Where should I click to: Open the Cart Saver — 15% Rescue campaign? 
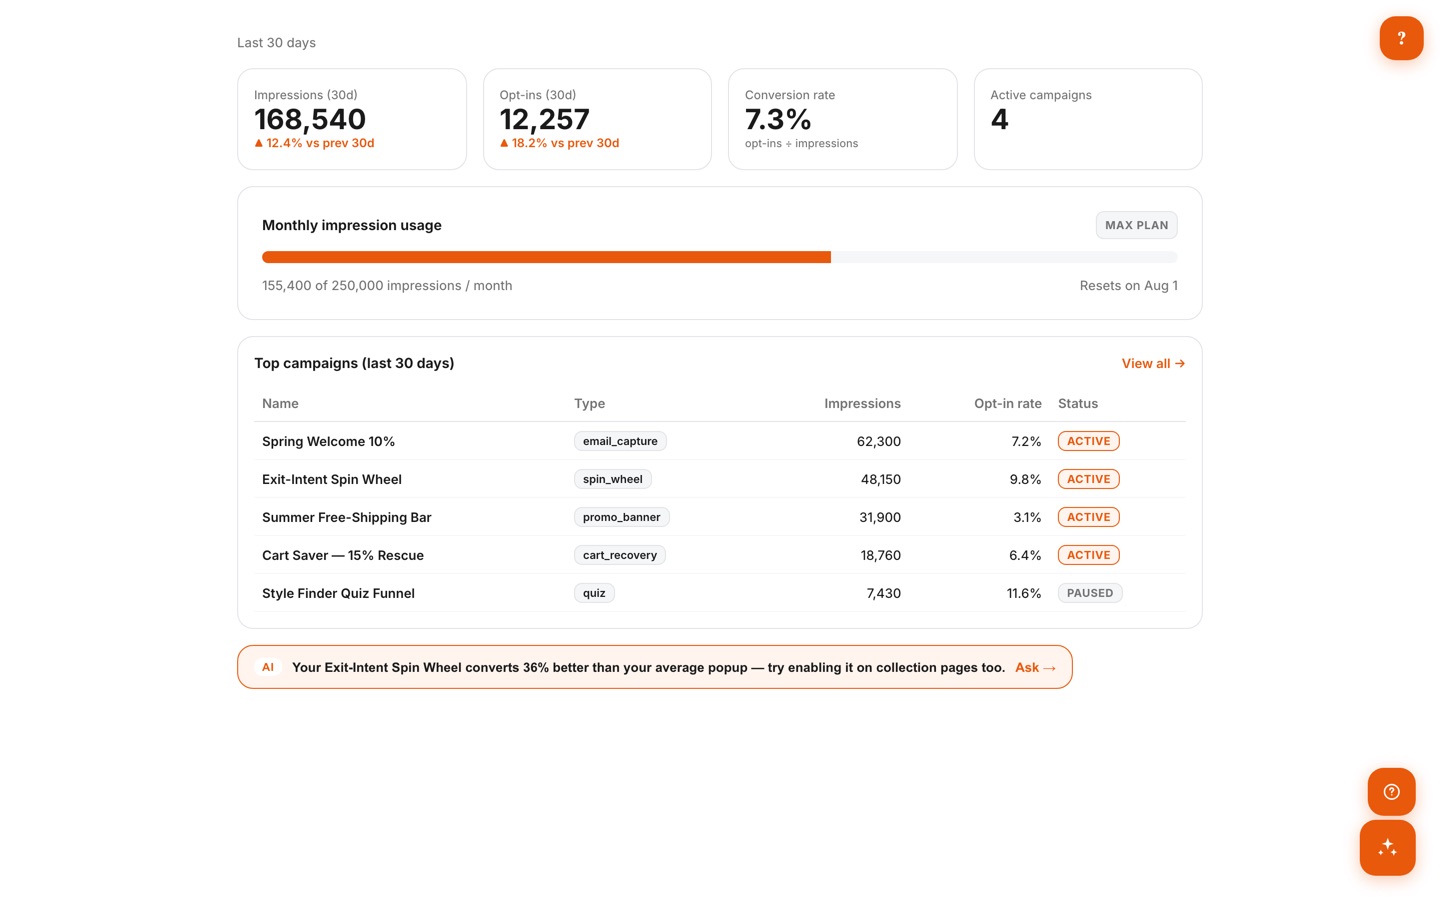[x=343, y=555]
